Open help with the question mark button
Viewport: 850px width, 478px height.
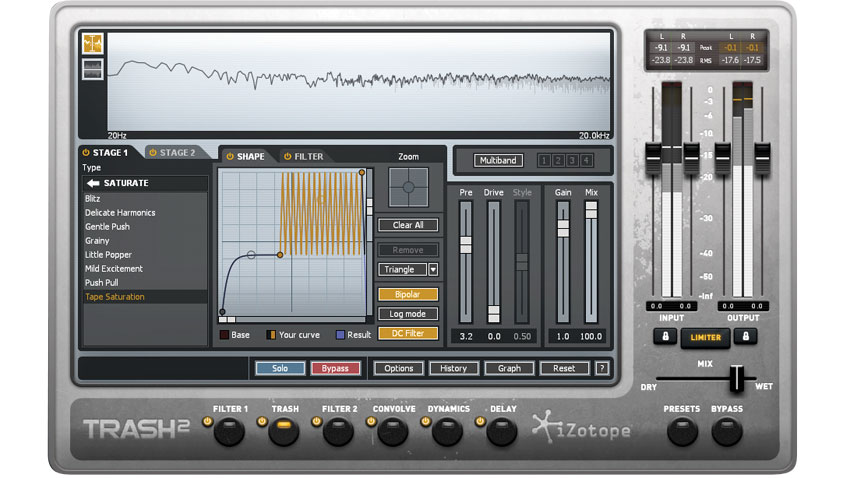(602, 369)
